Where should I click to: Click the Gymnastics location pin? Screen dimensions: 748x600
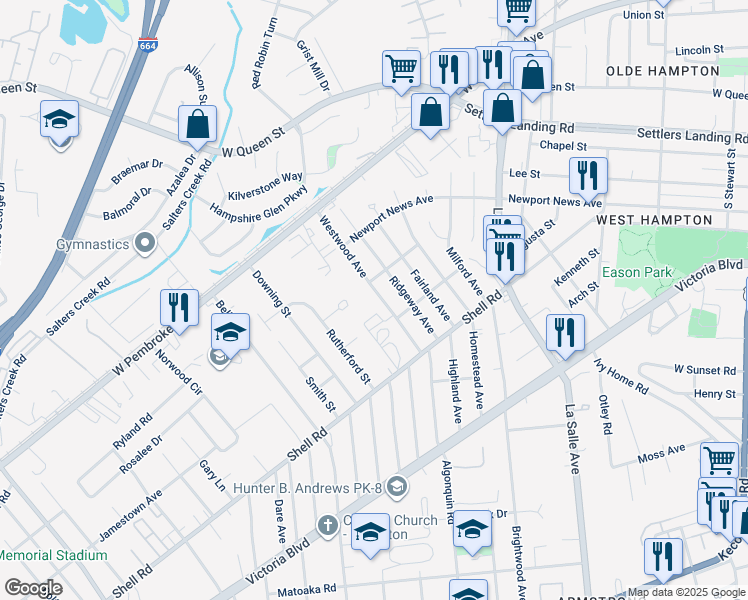tap(145, 244)
